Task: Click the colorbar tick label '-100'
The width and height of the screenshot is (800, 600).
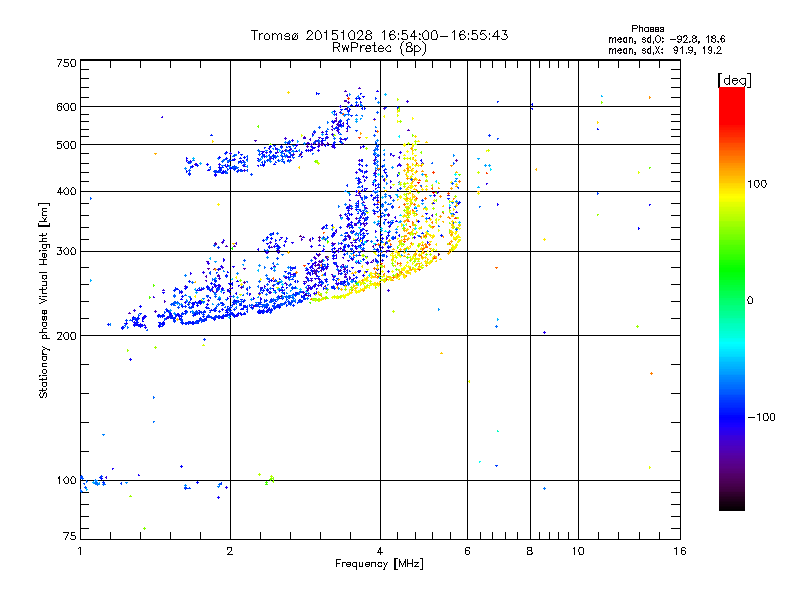Action: tap(761, 417)
